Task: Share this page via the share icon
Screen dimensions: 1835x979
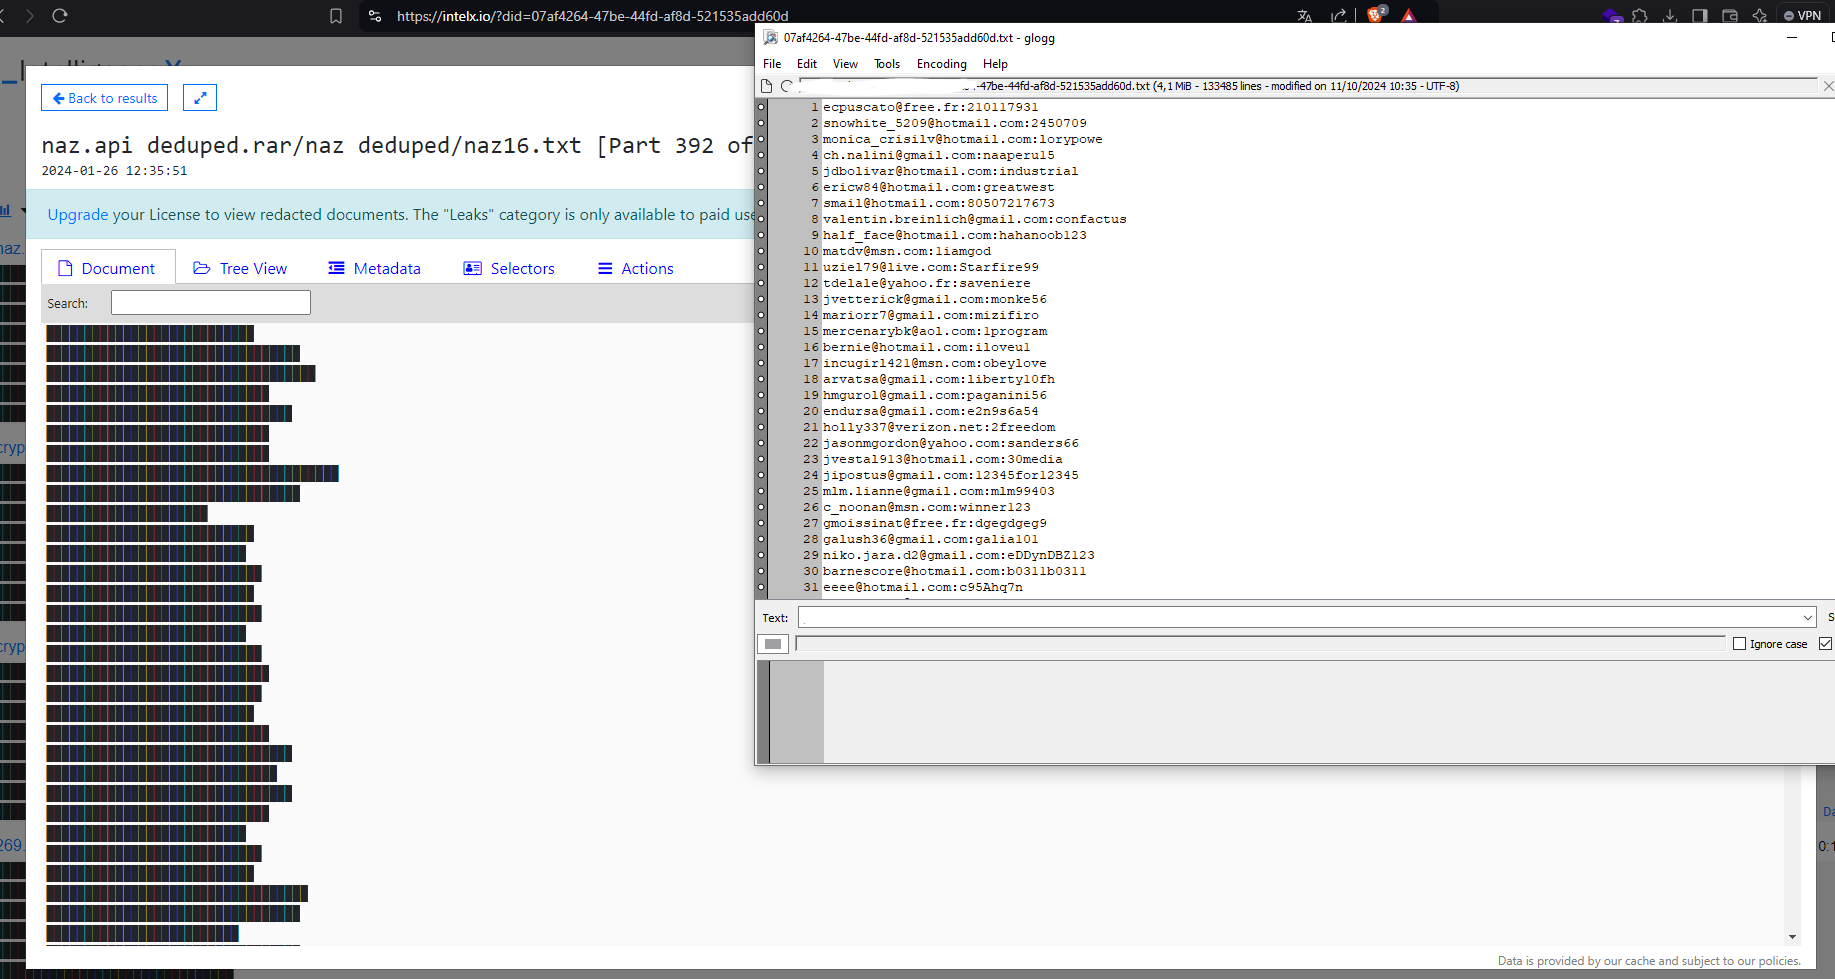Action: pos(1339,16)
